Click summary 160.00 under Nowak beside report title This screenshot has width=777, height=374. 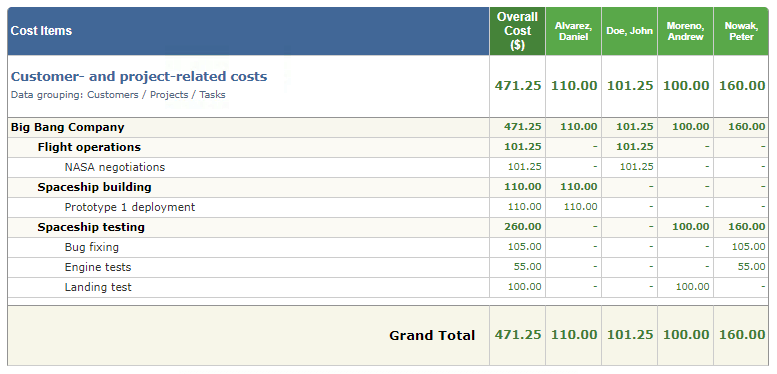(x=742, y=86)
